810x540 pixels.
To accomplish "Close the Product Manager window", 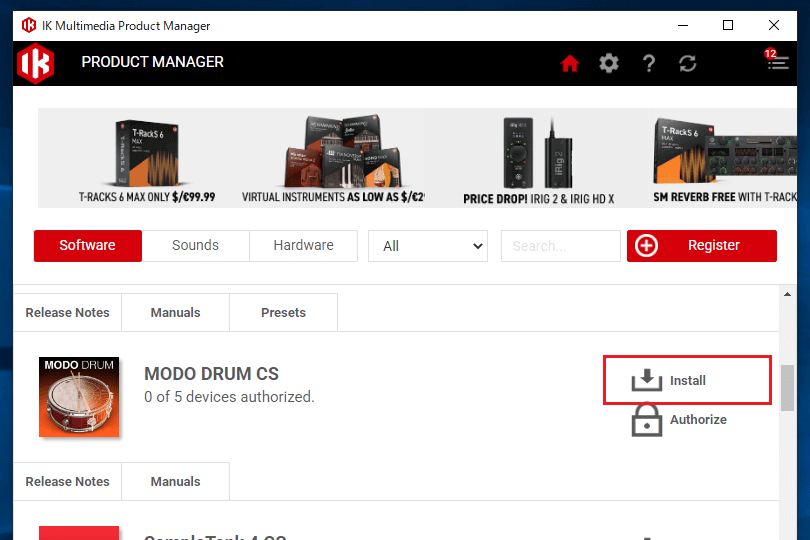I will (773, 25).
